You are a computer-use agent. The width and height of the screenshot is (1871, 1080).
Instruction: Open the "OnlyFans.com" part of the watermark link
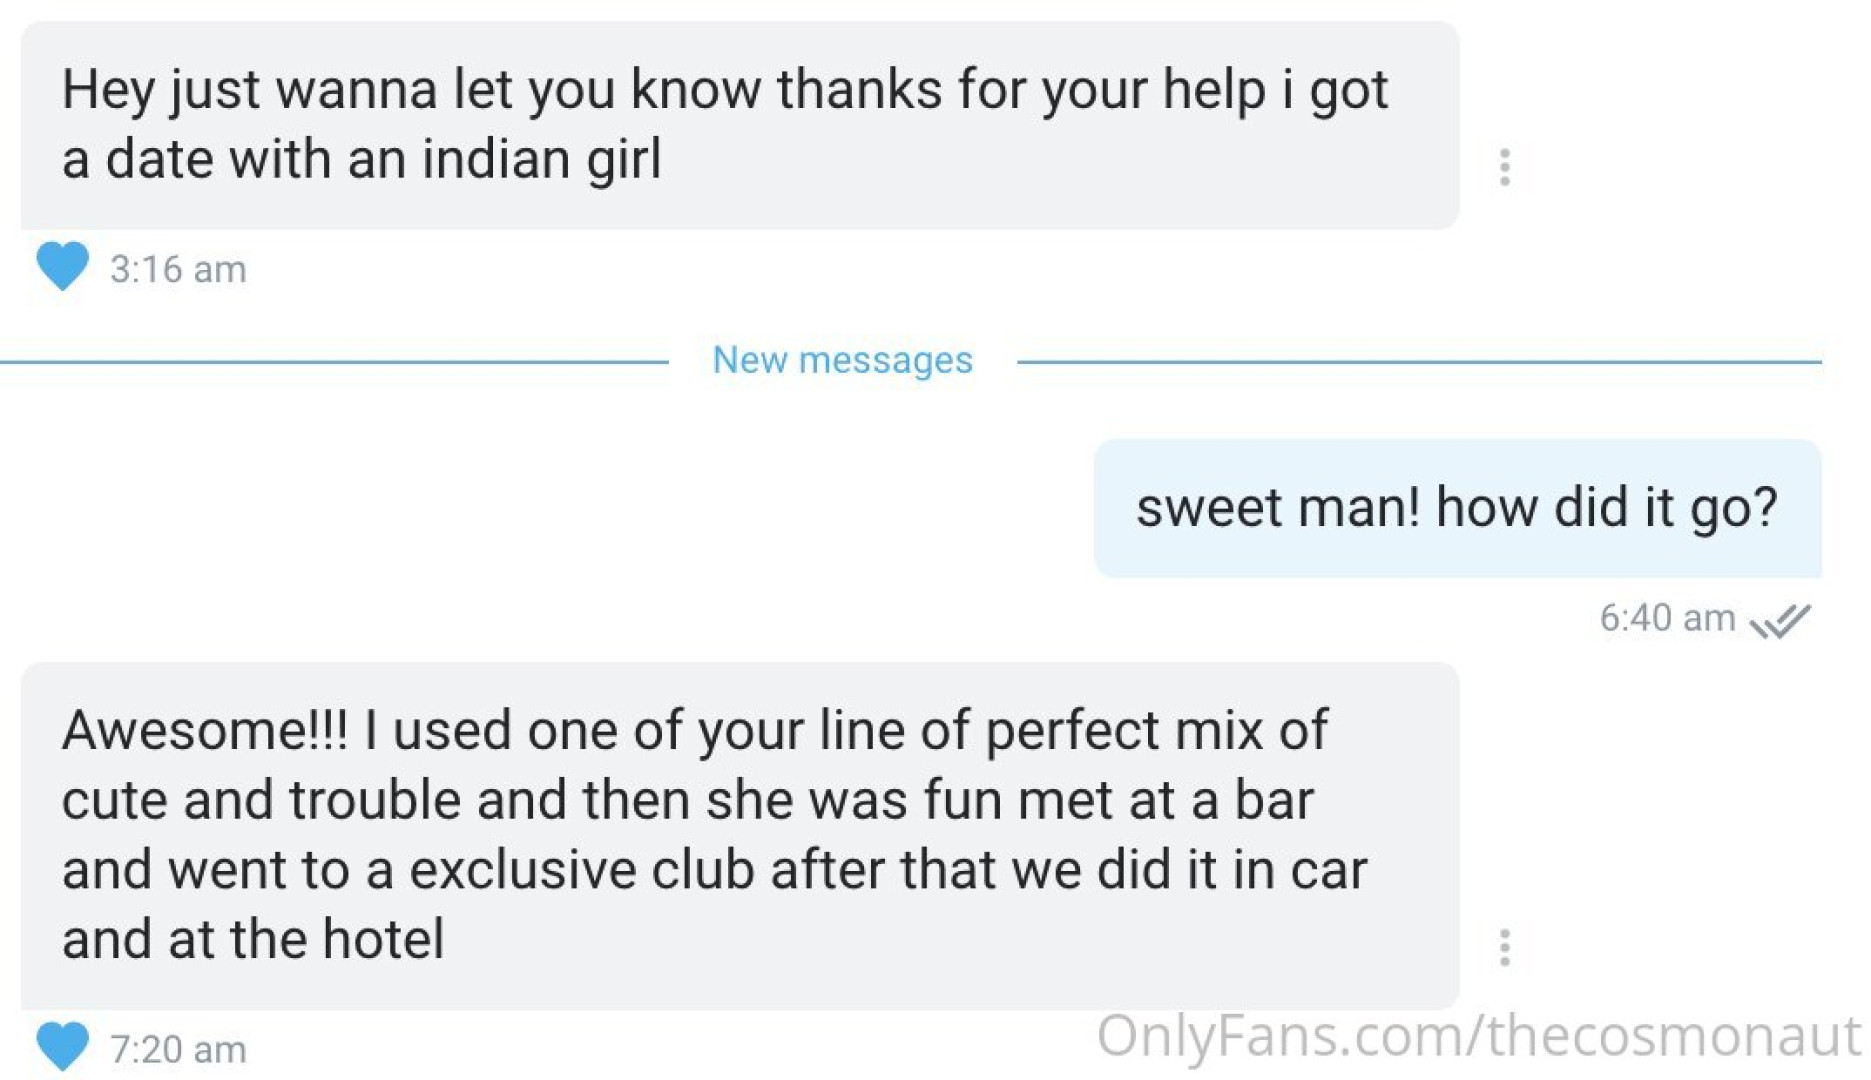coord(1283,1035)
